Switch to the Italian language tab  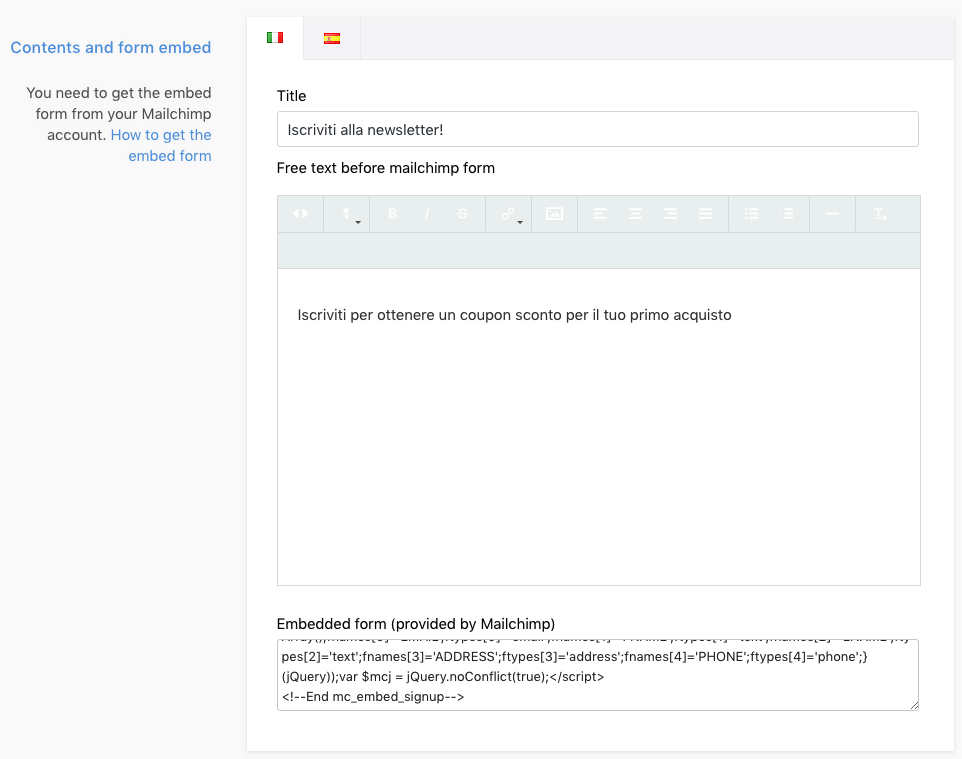[275, 38]
